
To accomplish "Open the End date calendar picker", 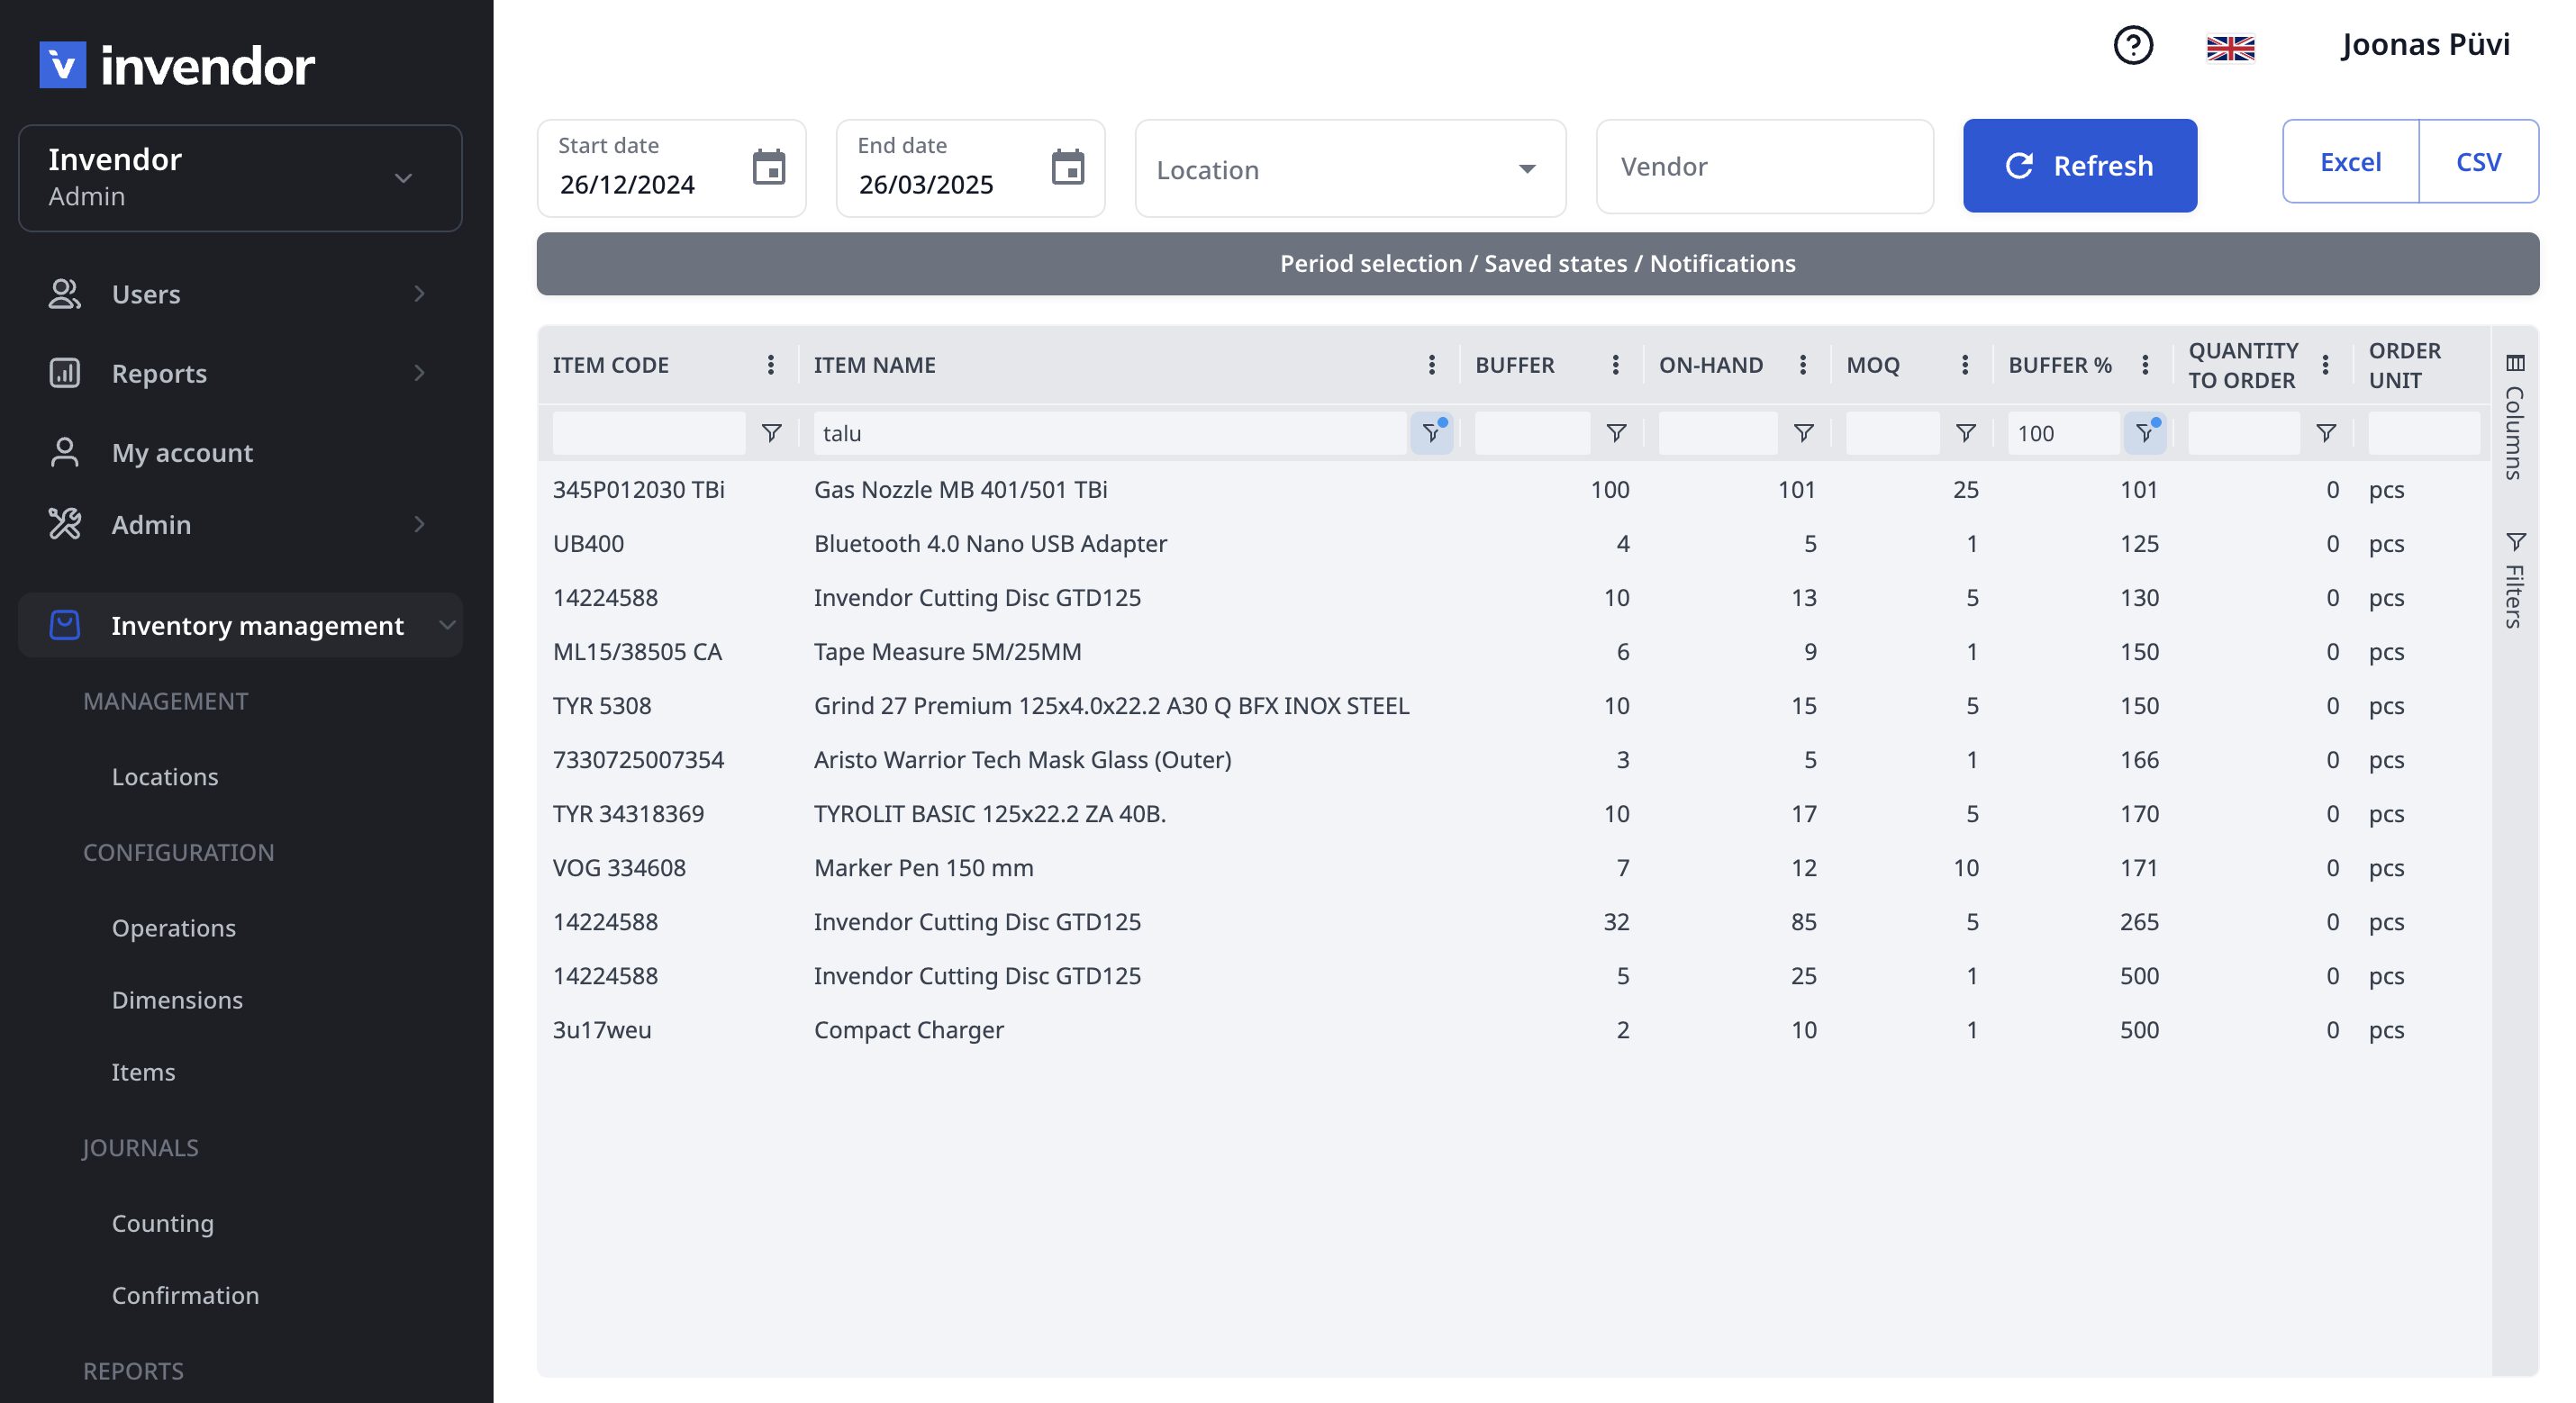I will coord(1067,167).
